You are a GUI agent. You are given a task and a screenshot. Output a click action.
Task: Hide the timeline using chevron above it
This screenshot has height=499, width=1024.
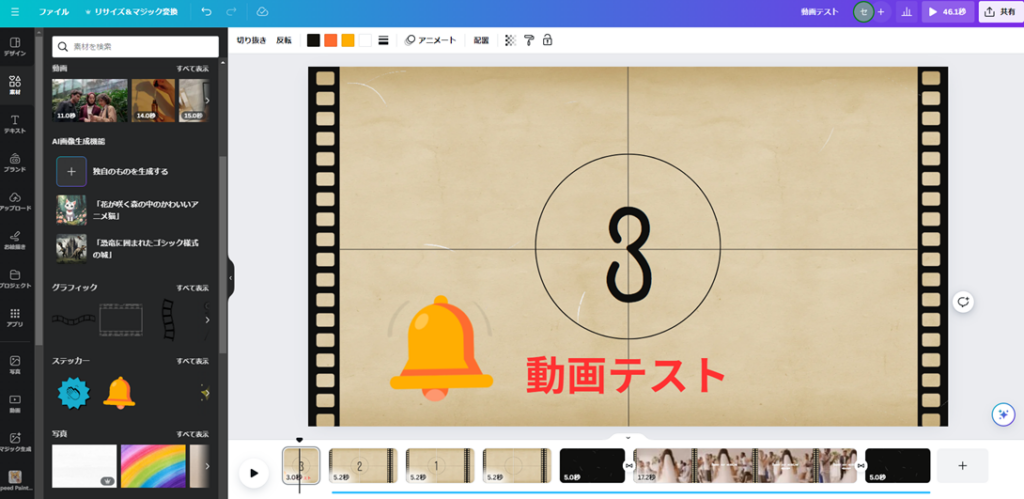pos(628,438)
